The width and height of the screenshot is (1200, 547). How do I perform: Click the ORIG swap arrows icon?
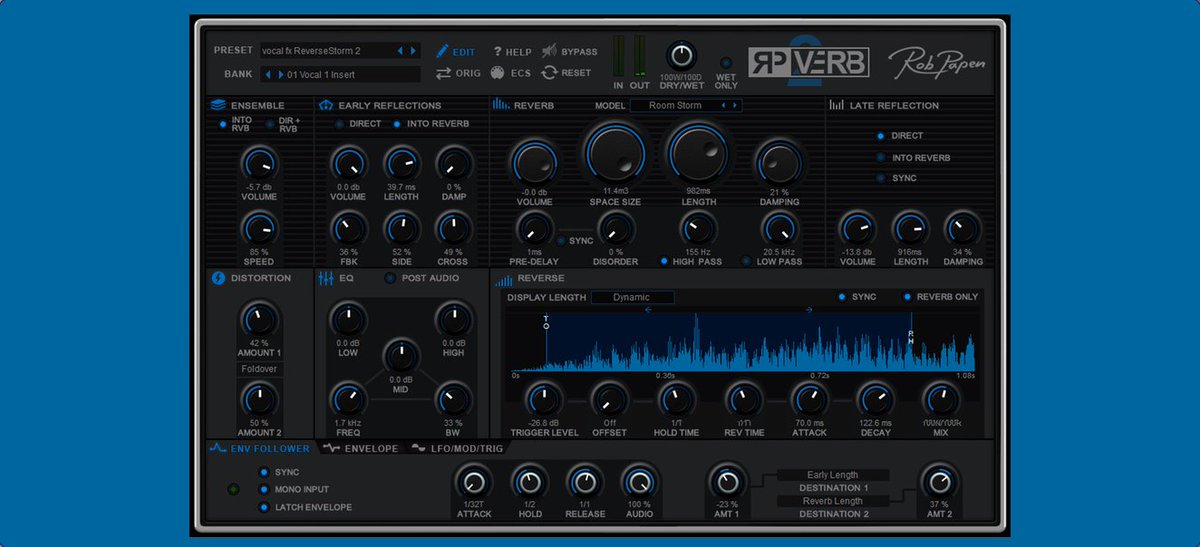coord(444,73)
